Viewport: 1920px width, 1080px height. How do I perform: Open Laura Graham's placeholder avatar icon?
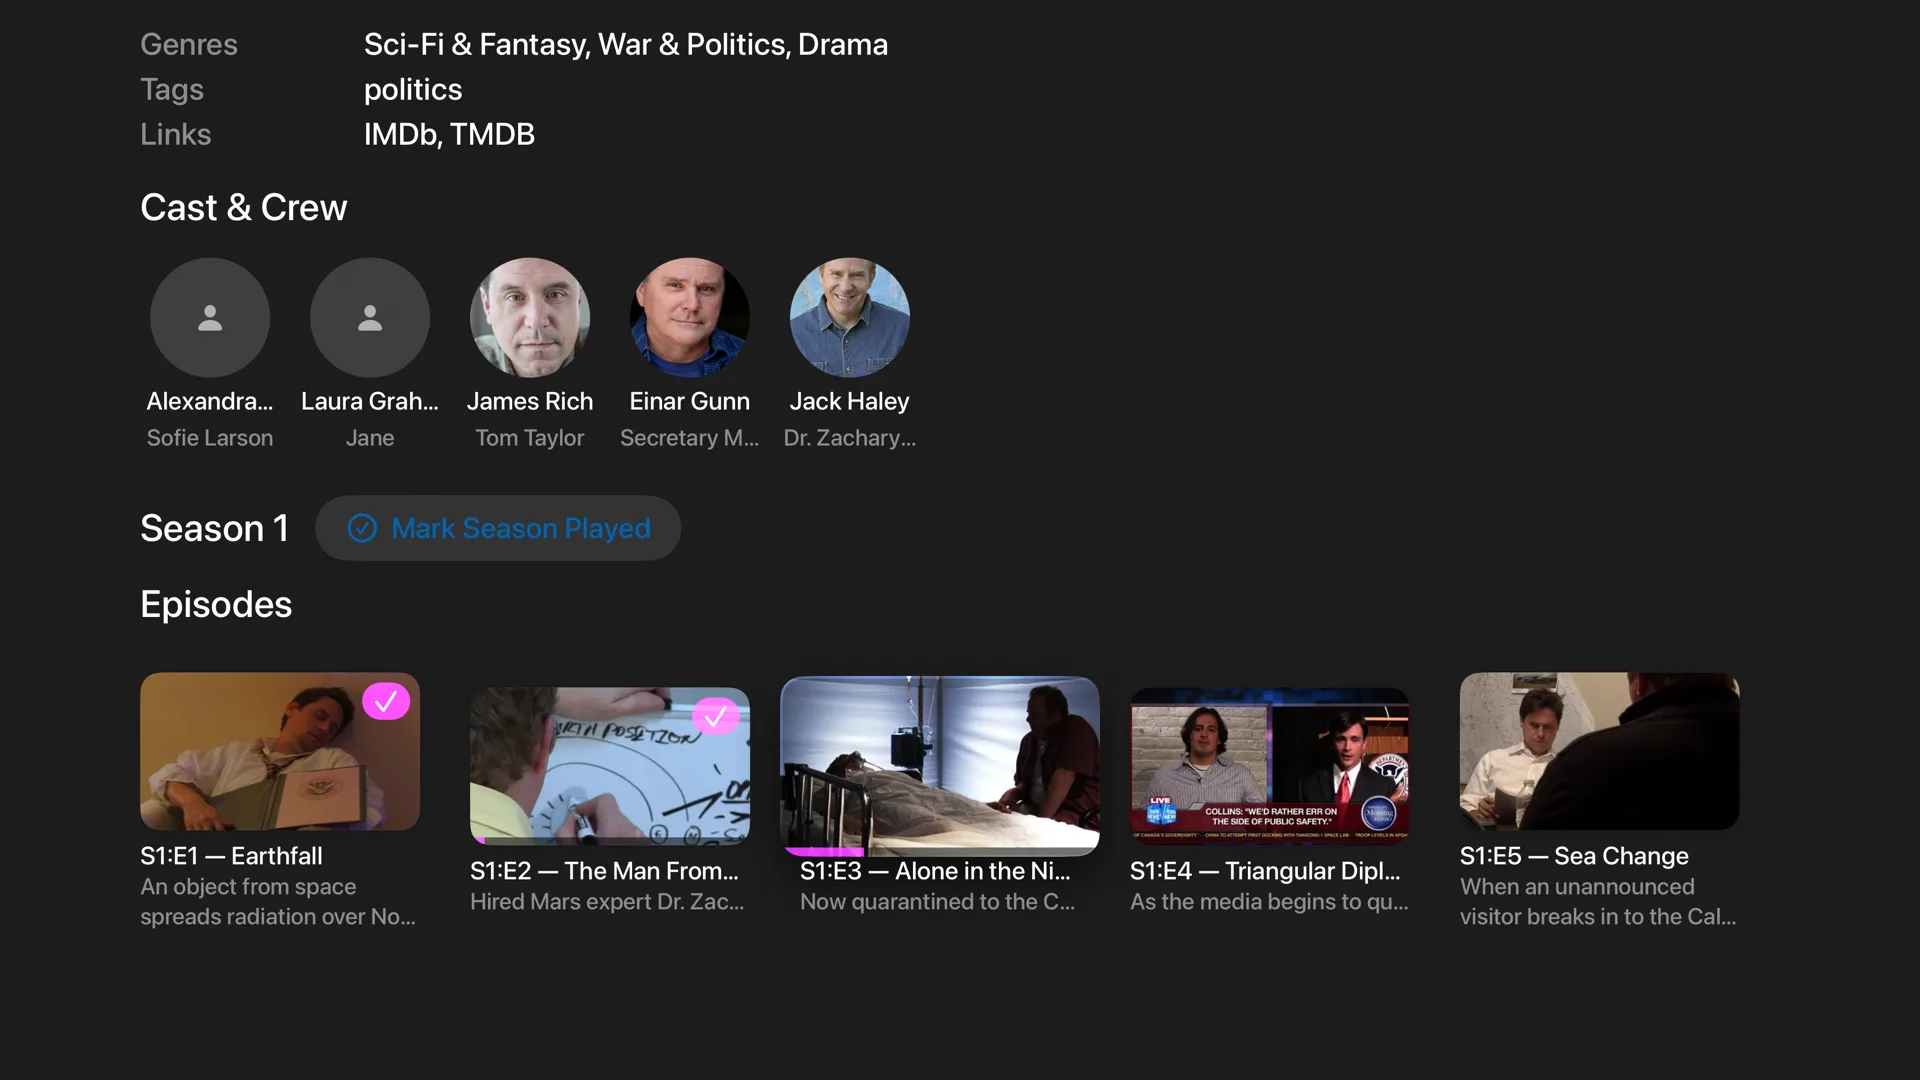pos(370,318)
